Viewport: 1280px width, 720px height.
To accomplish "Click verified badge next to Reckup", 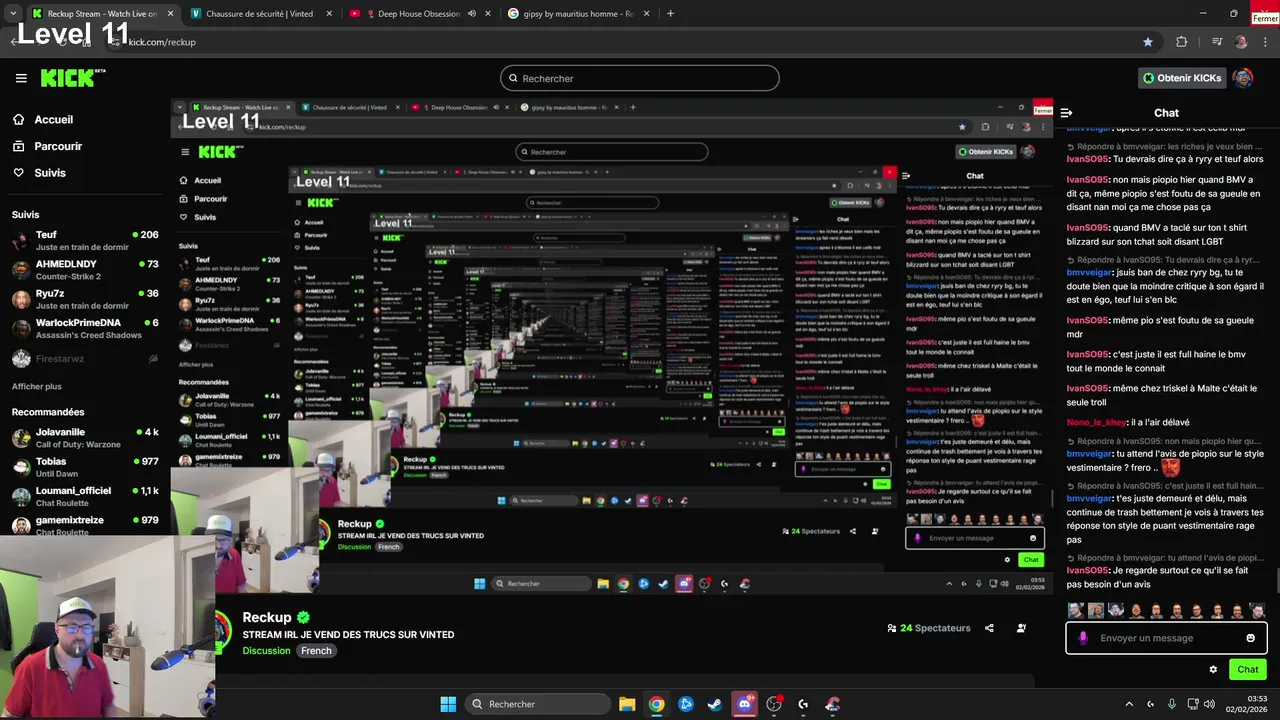I will pyautogui.click(x=303, y=618).
